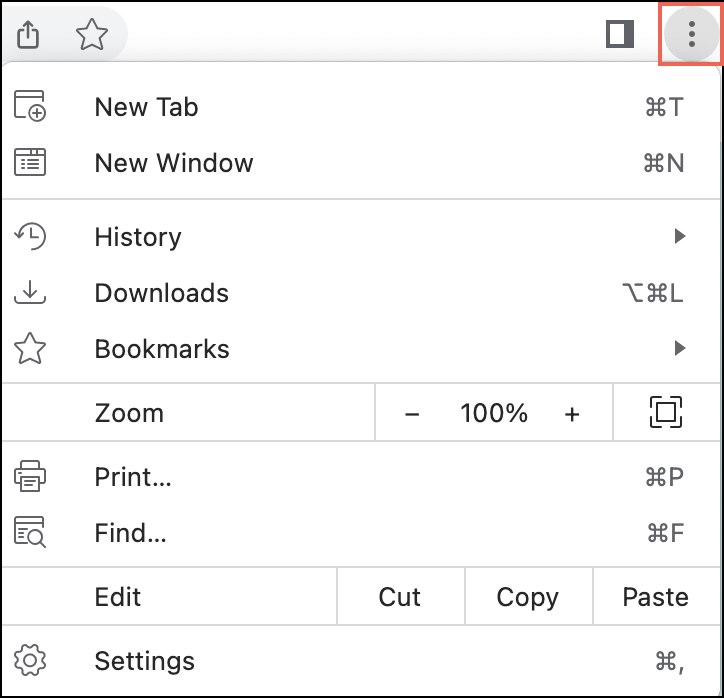Toggle full screen mode button
This screenshot has height=698, width=724.
click(665, 413)
